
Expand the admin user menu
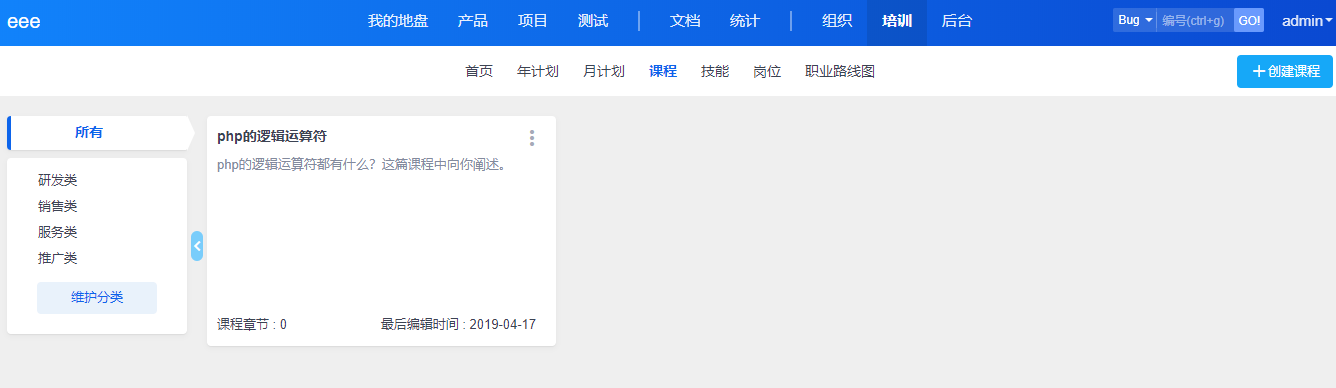tap(1307, 20)
